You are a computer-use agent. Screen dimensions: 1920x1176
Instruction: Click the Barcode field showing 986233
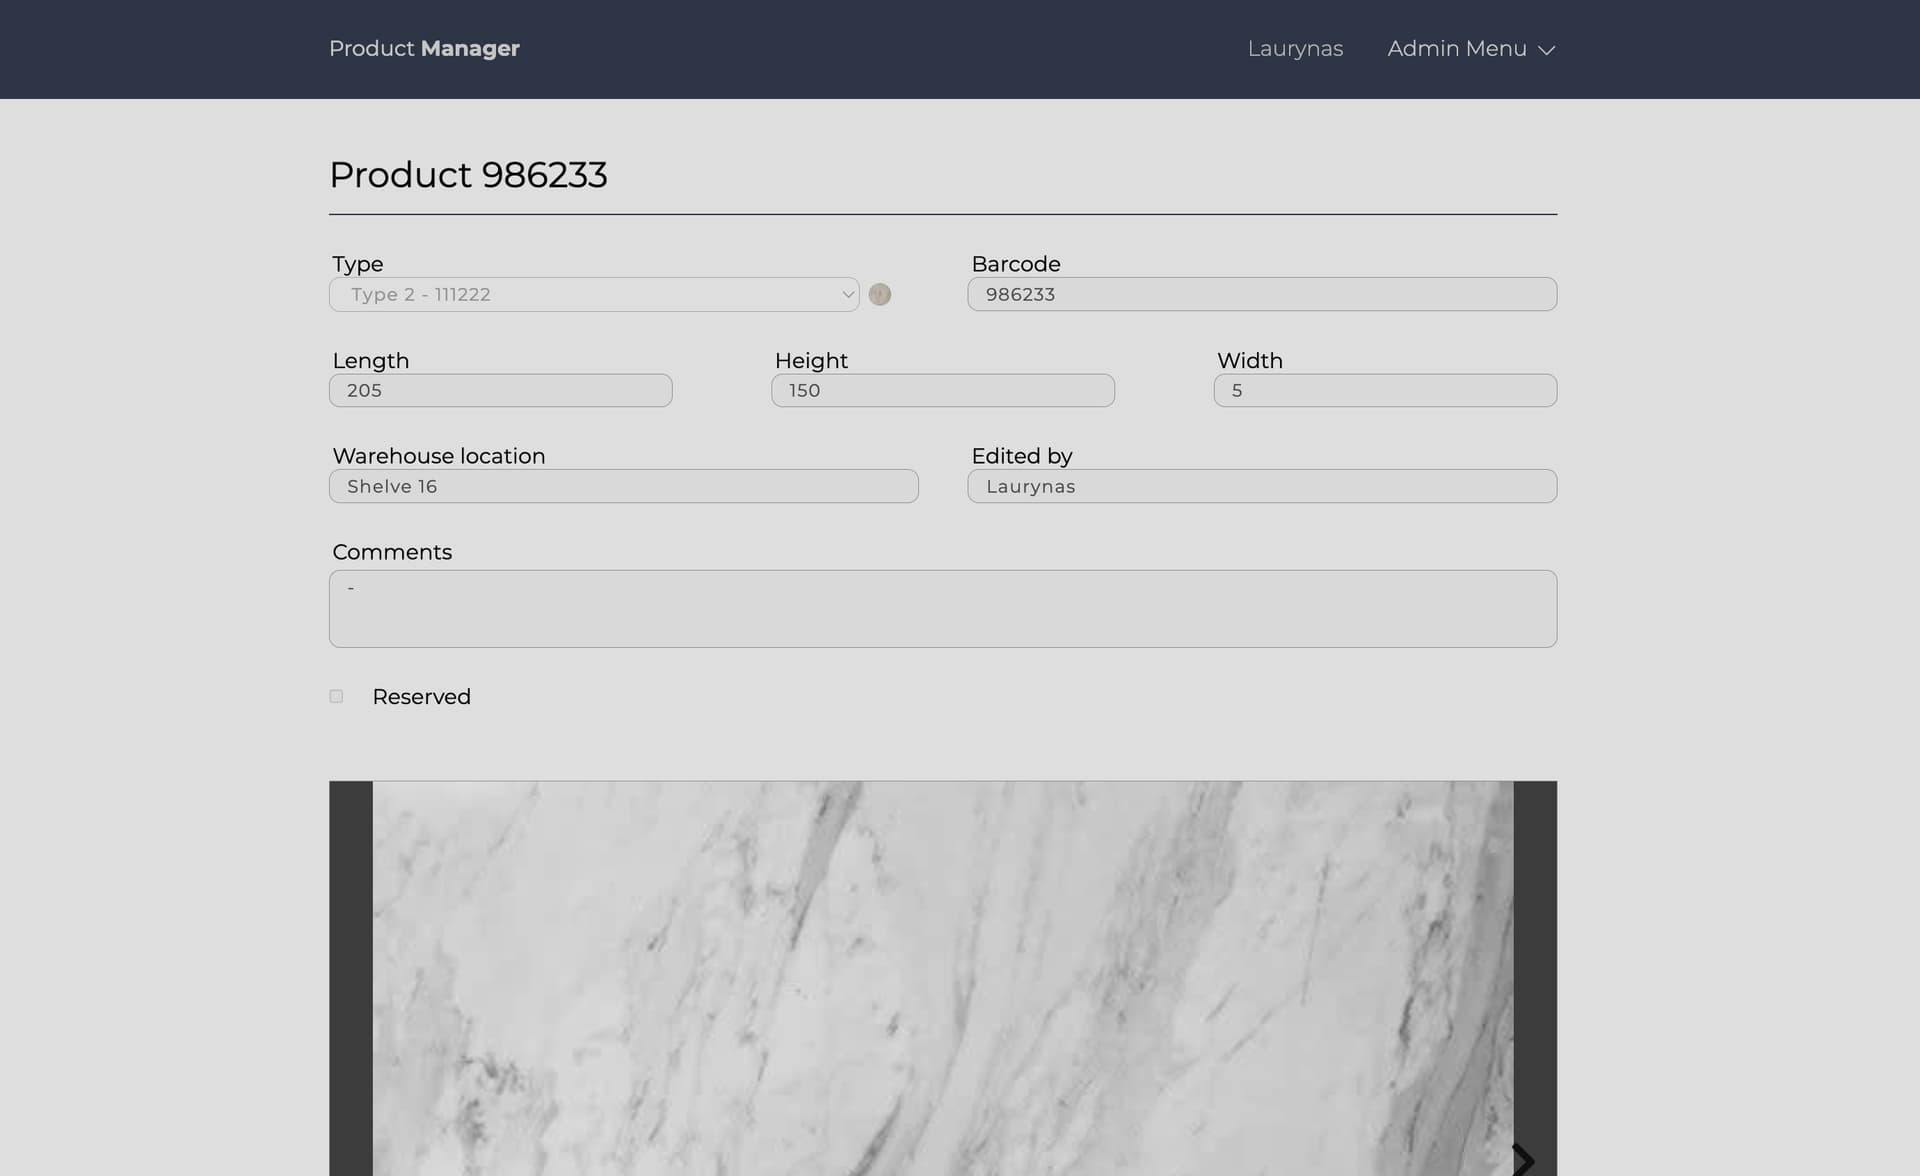tap(1261, 295)
